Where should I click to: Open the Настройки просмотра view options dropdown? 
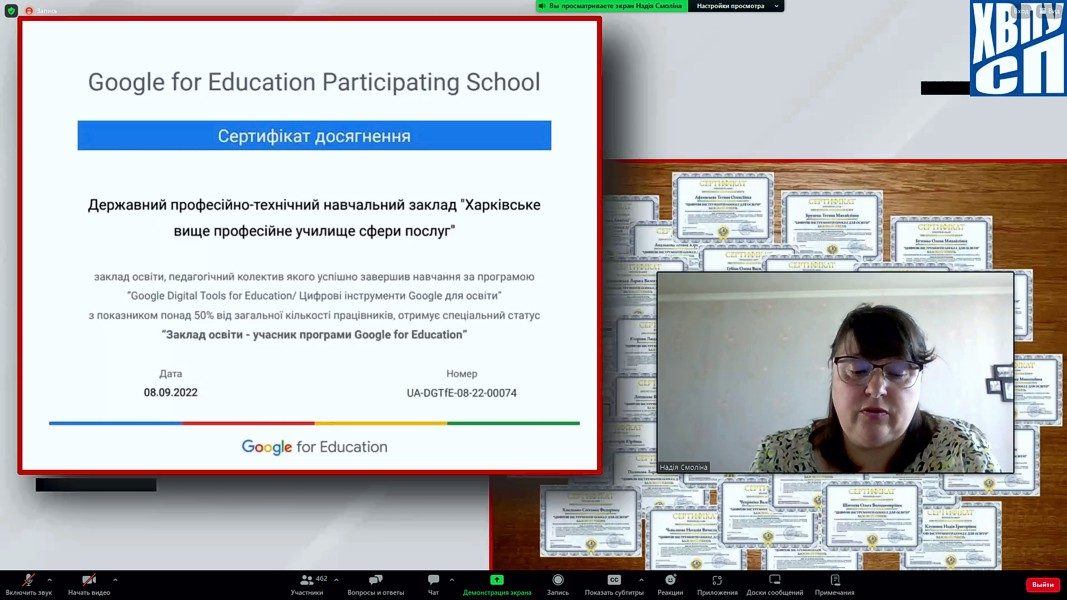tap(736, 6)
